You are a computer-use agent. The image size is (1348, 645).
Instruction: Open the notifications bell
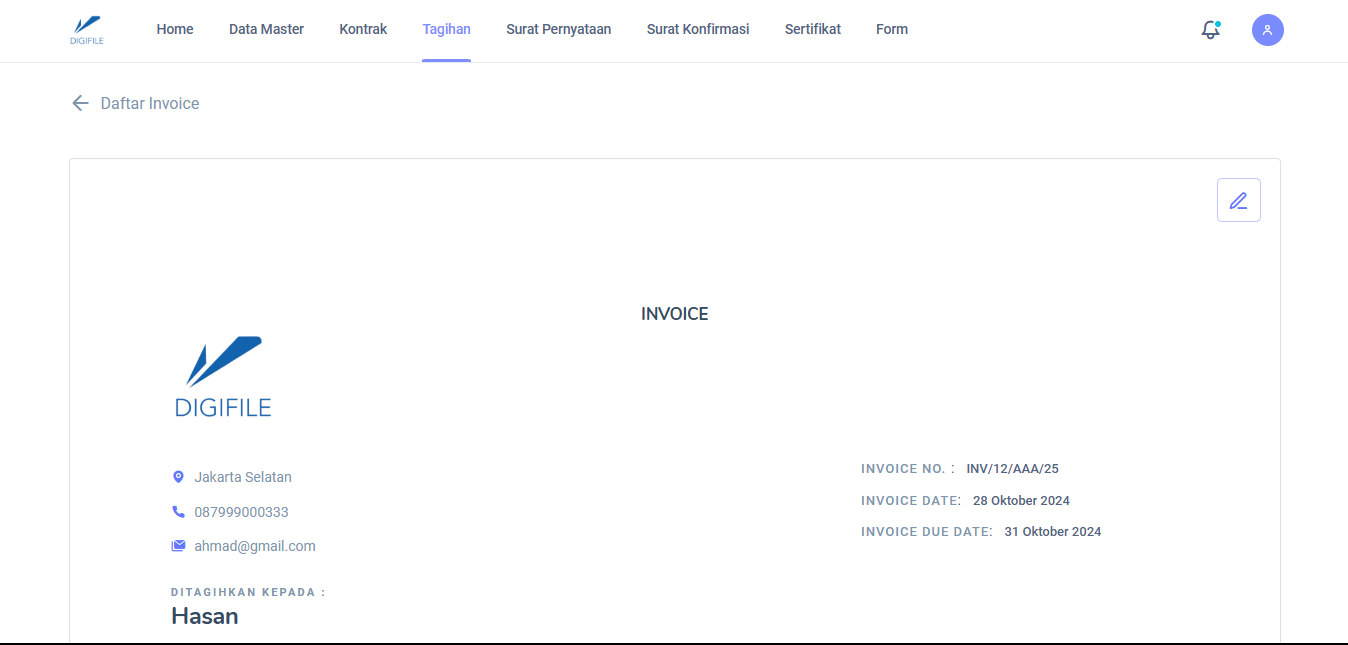(x=1211, y=30)
